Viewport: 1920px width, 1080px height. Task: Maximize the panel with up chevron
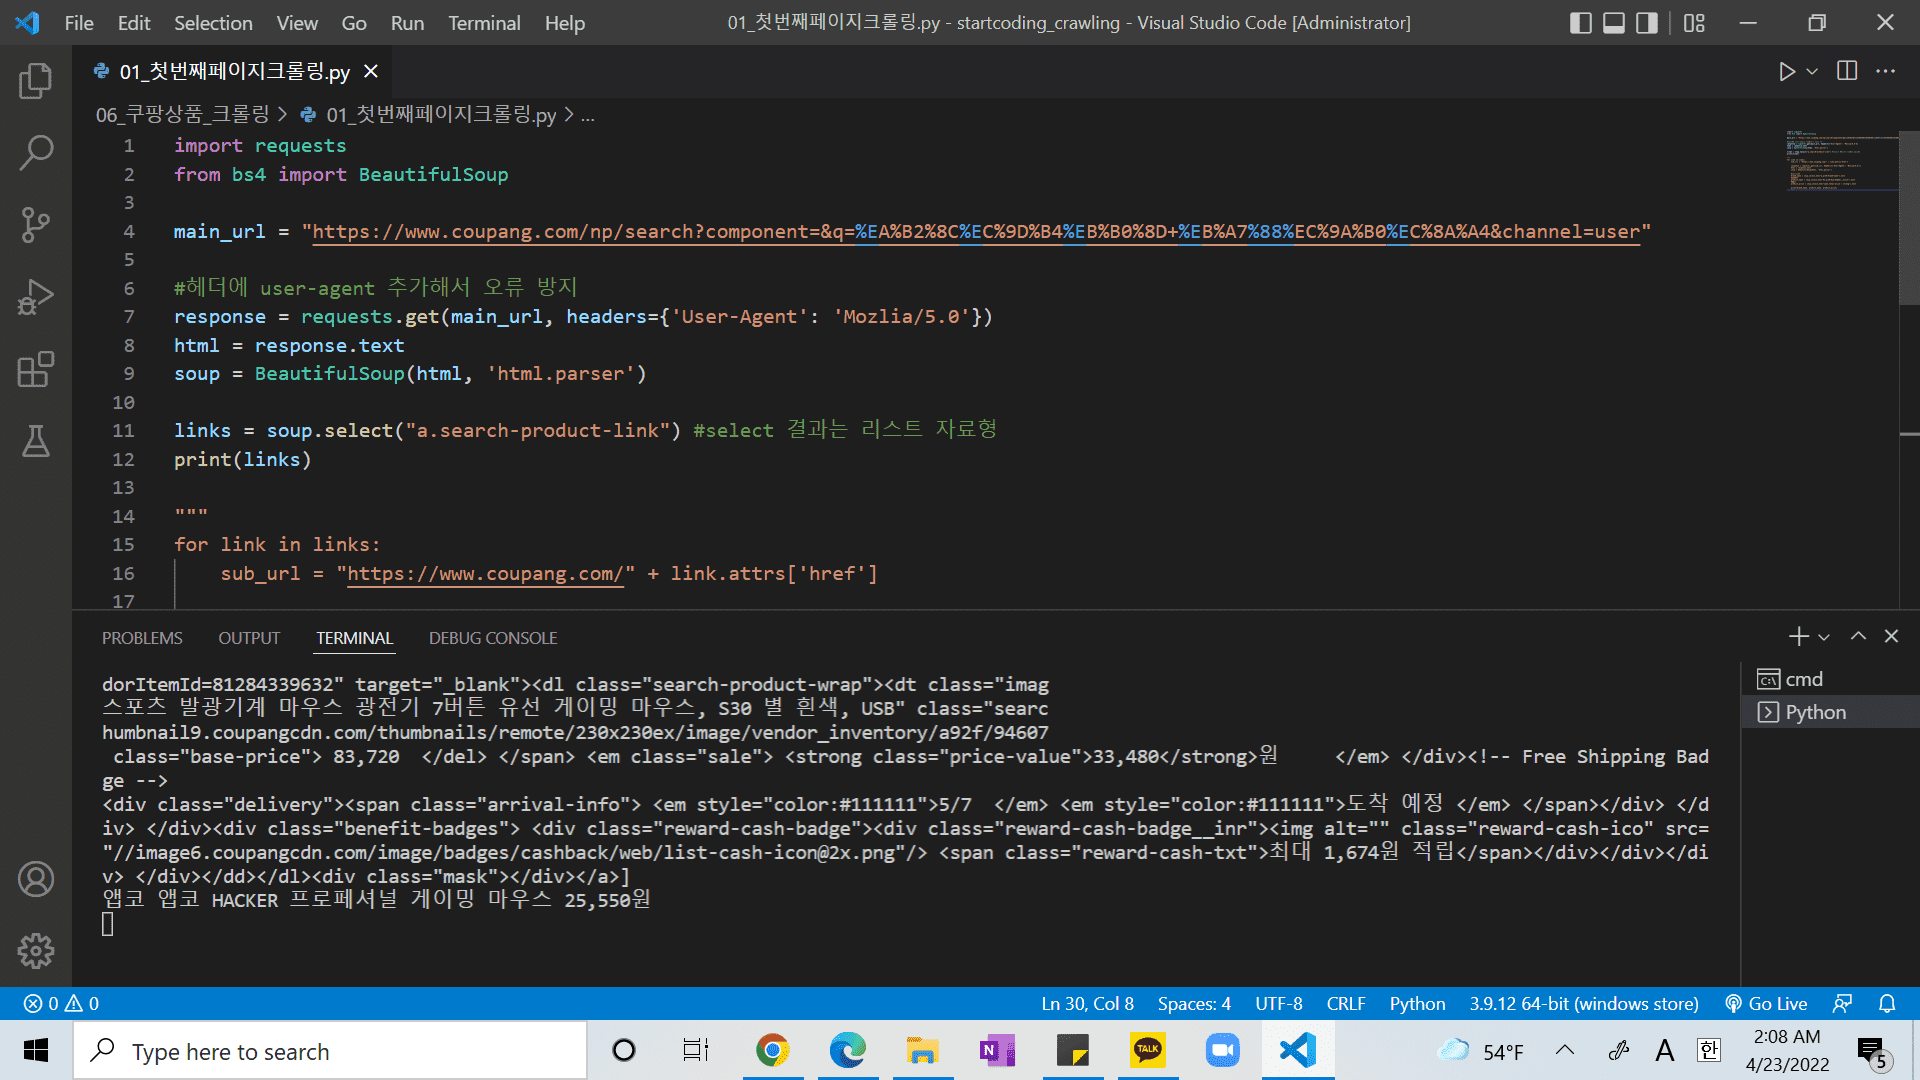[x=1858, y=637]
